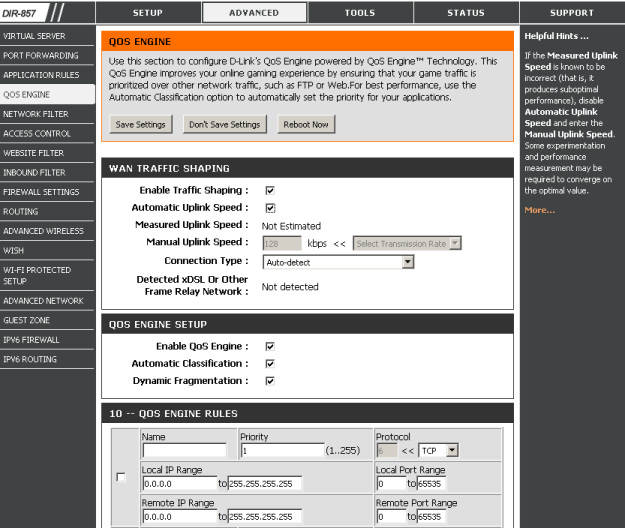The image size is (625, 528).
Task: Select the ADVANCED tab
Action: 254,13
